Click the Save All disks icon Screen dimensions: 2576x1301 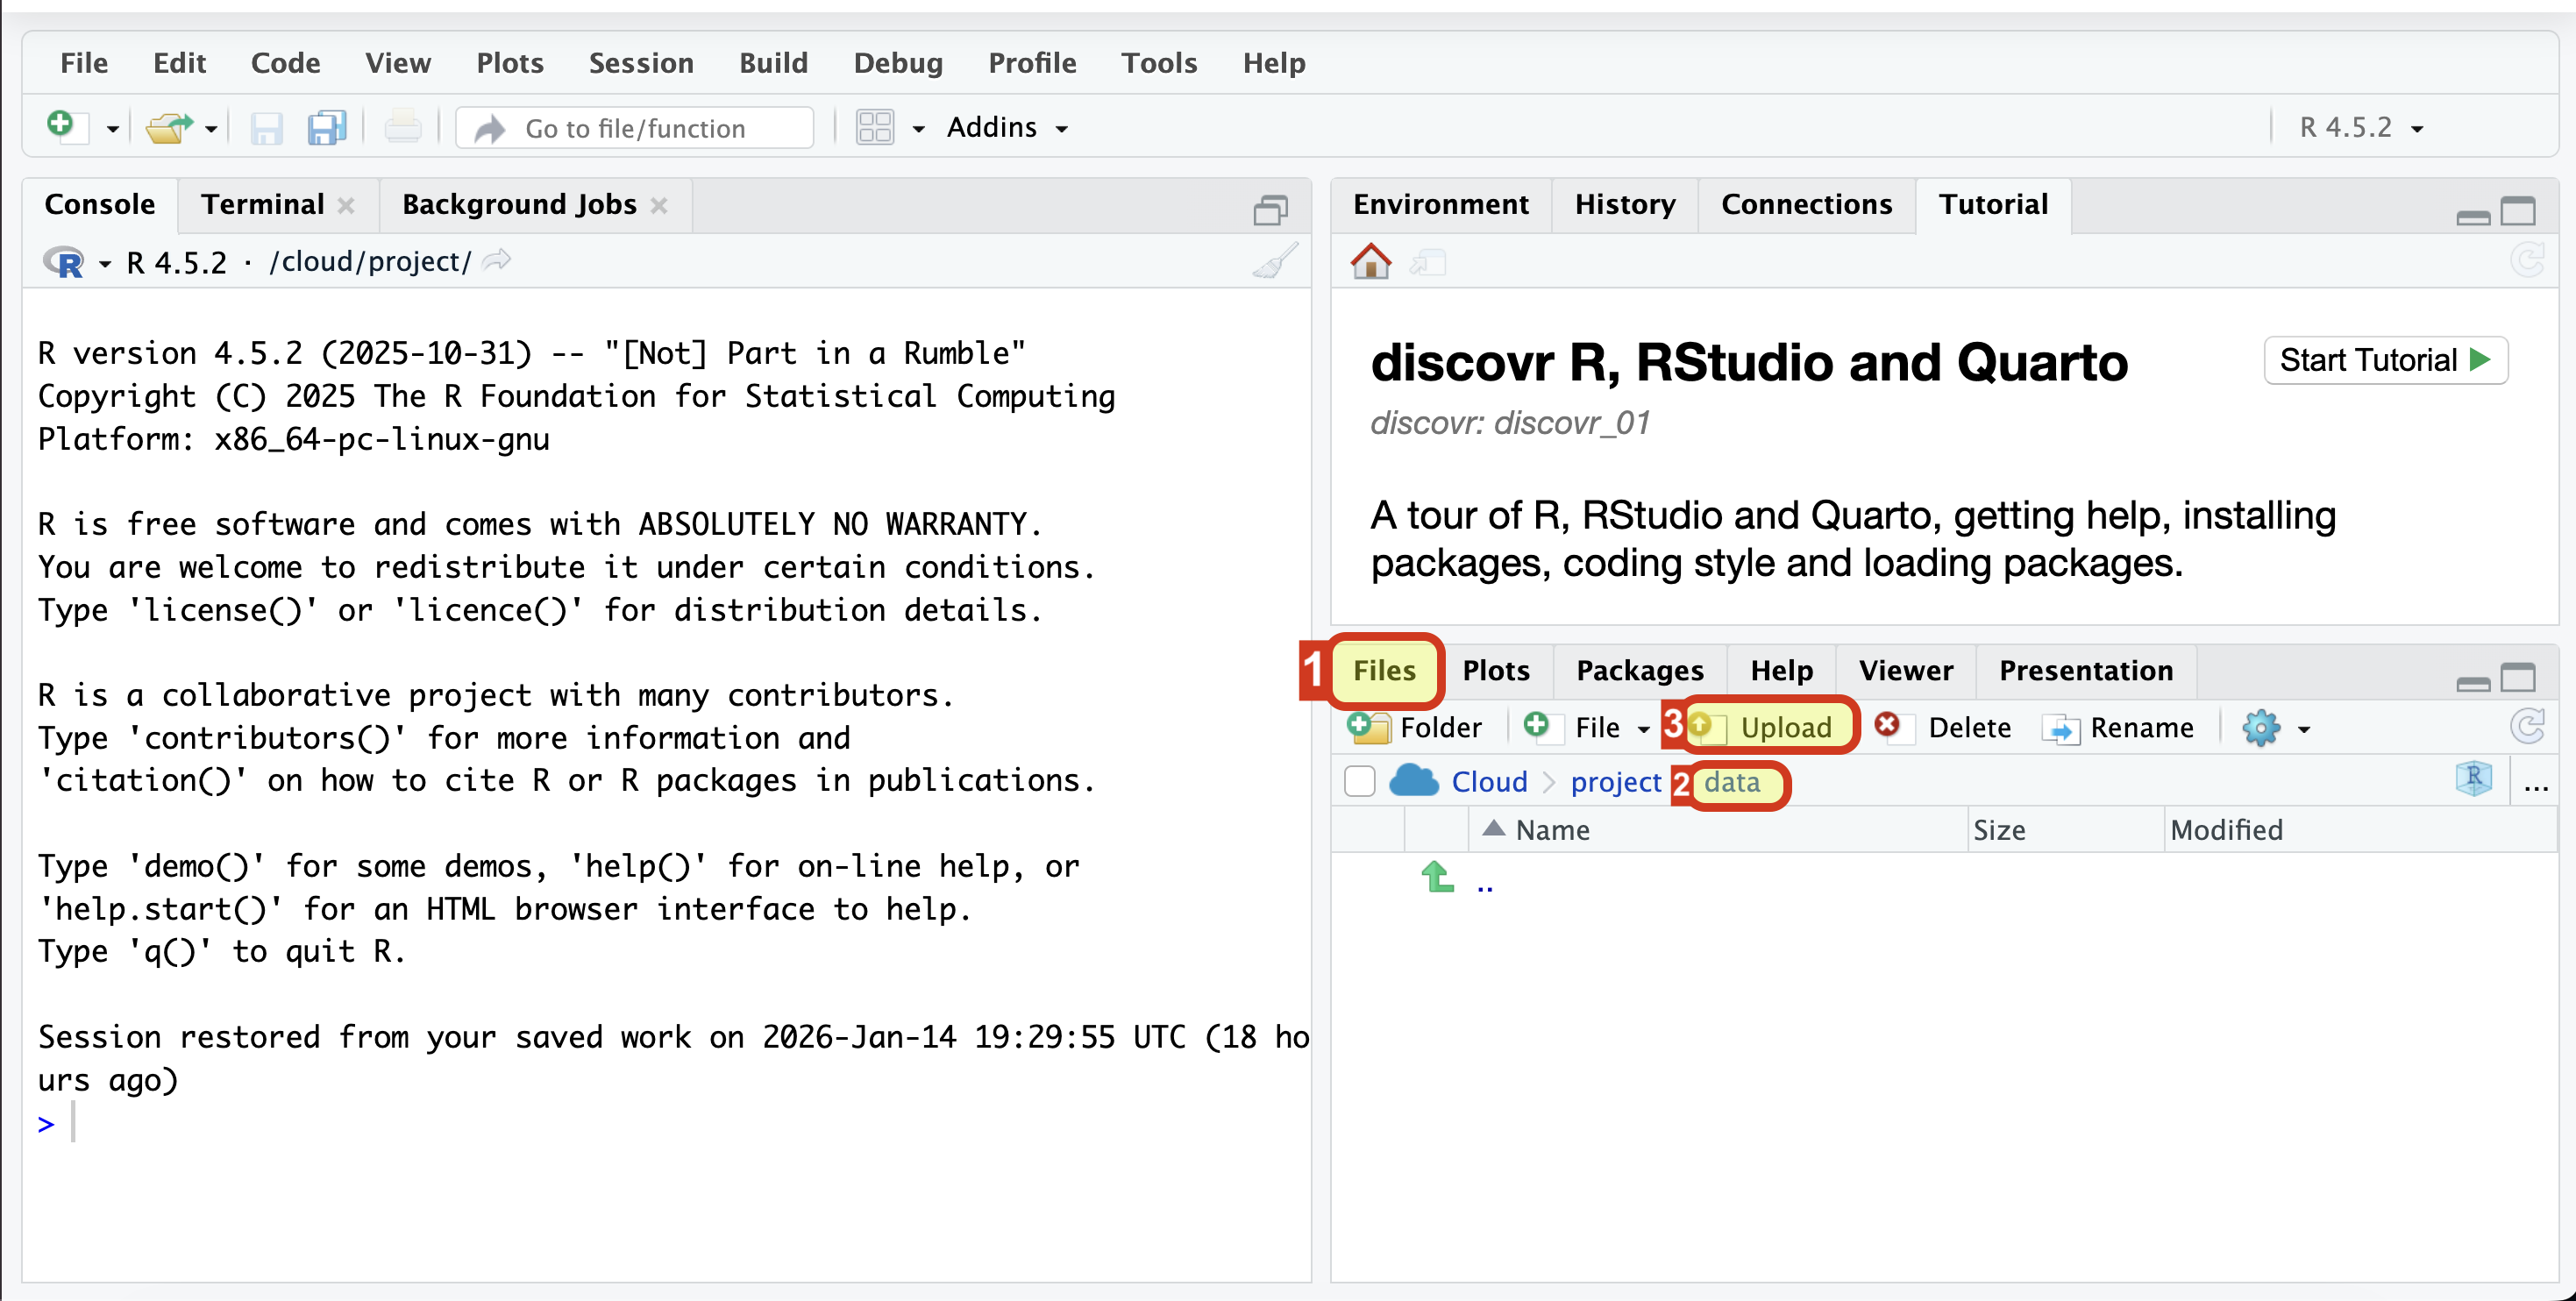click(326, 128)
